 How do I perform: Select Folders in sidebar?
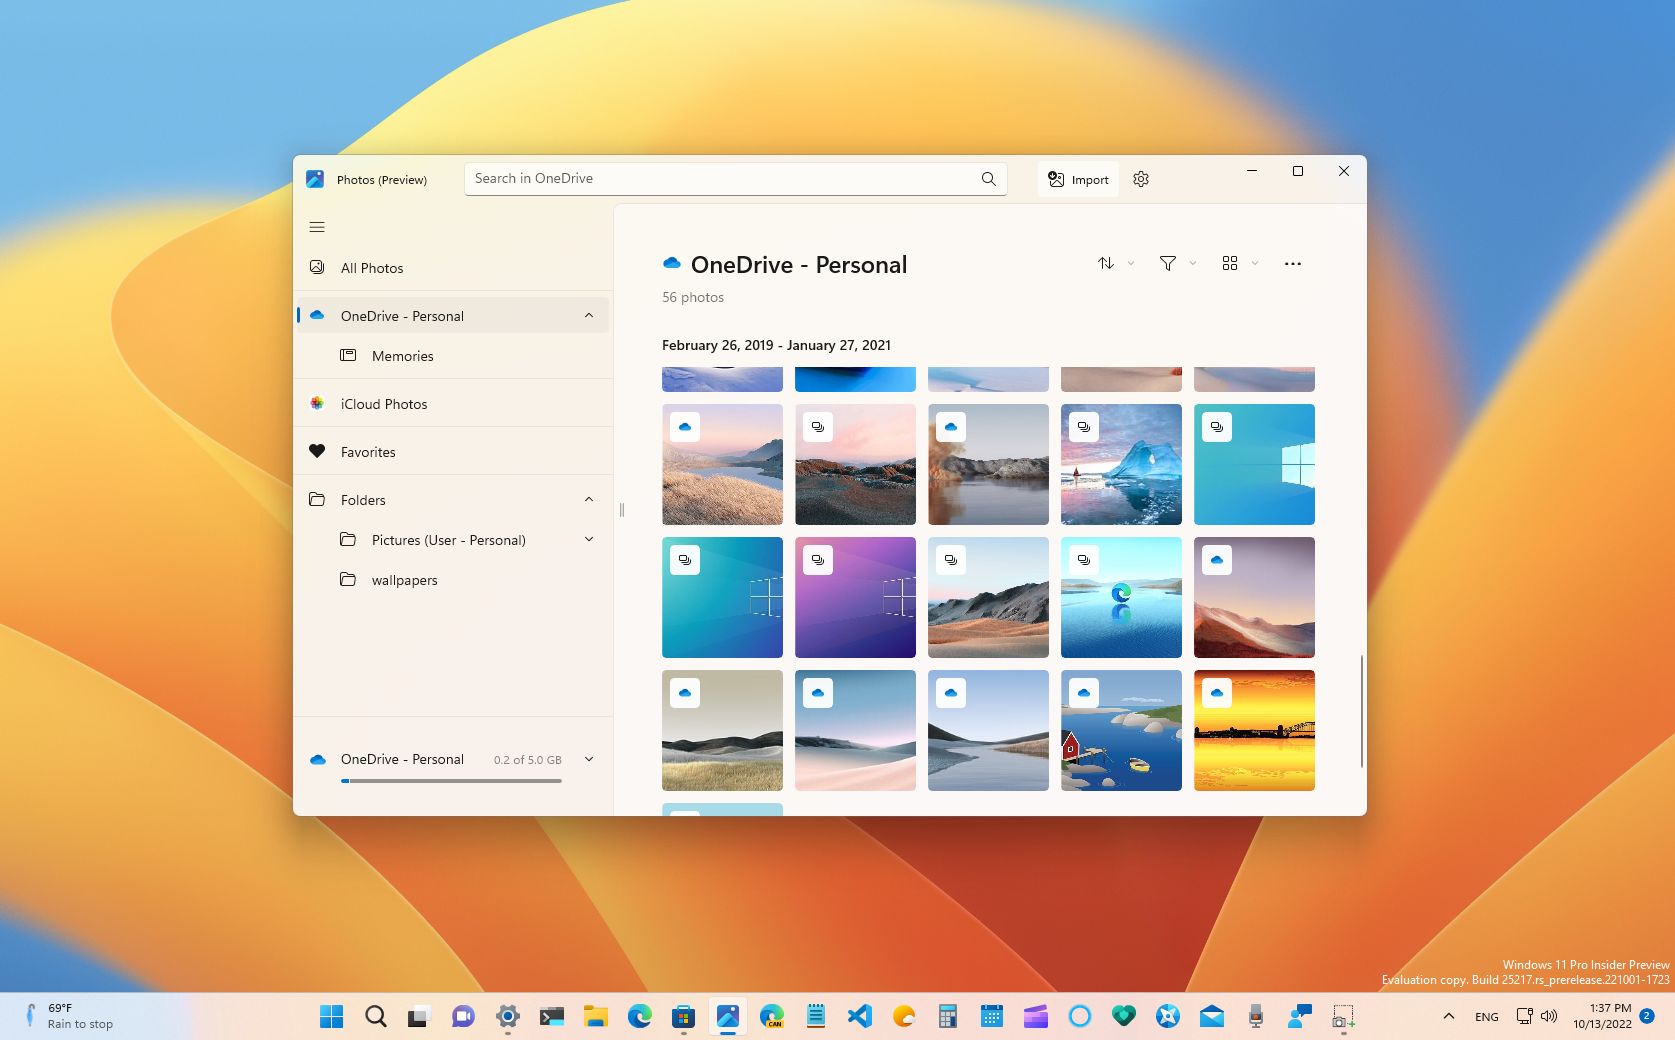[453, 500]
